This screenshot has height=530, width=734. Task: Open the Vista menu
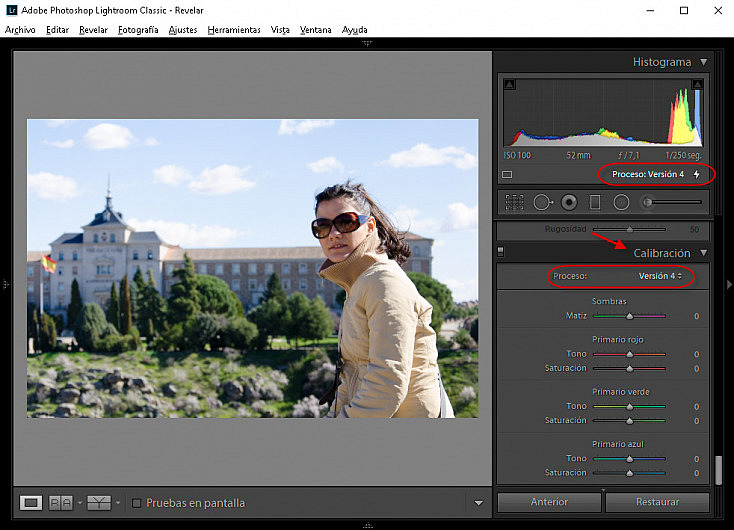pos(280,30)
